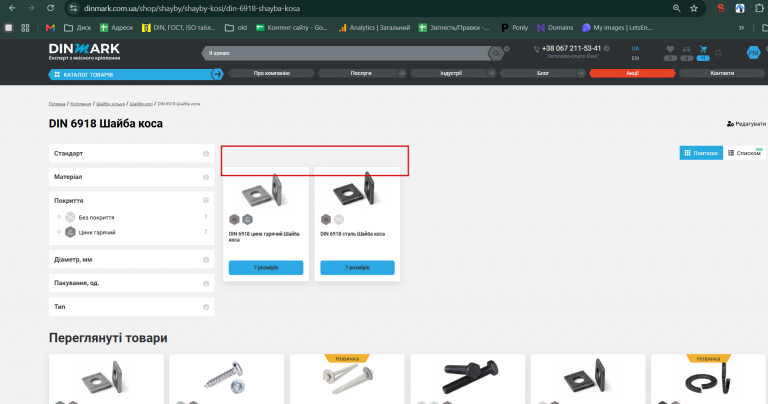This screenshot has width=768, height=404.
Task: Open the browser extensions puzzle icon
Action: click(759, 8)
